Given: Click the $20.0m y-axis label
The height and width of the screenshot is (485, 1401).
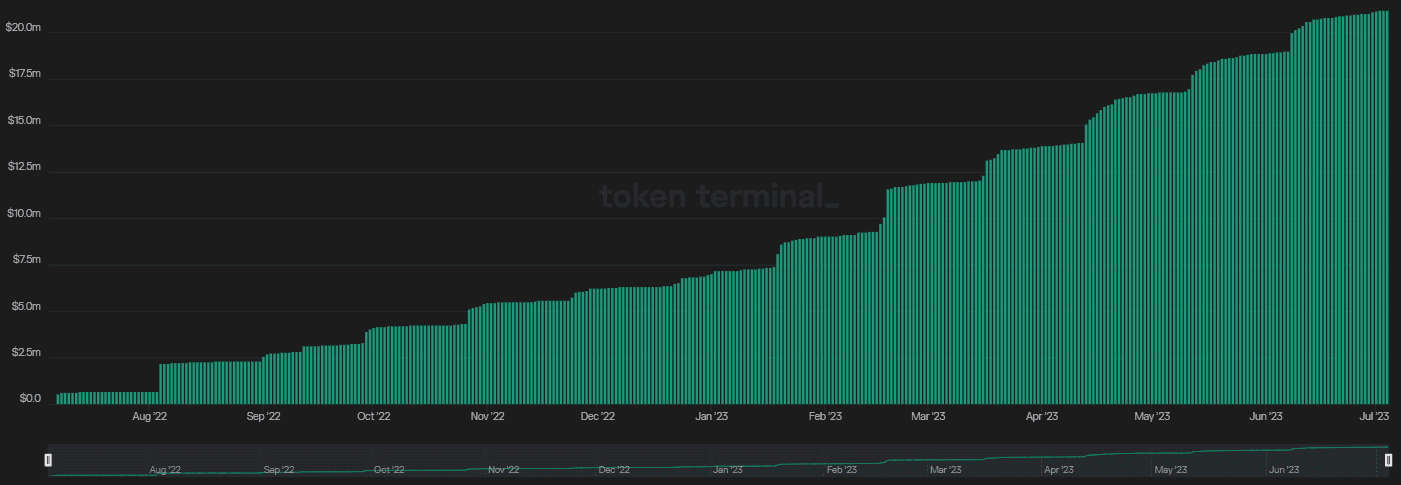Looking at the screenshot, I should (23, 28).
